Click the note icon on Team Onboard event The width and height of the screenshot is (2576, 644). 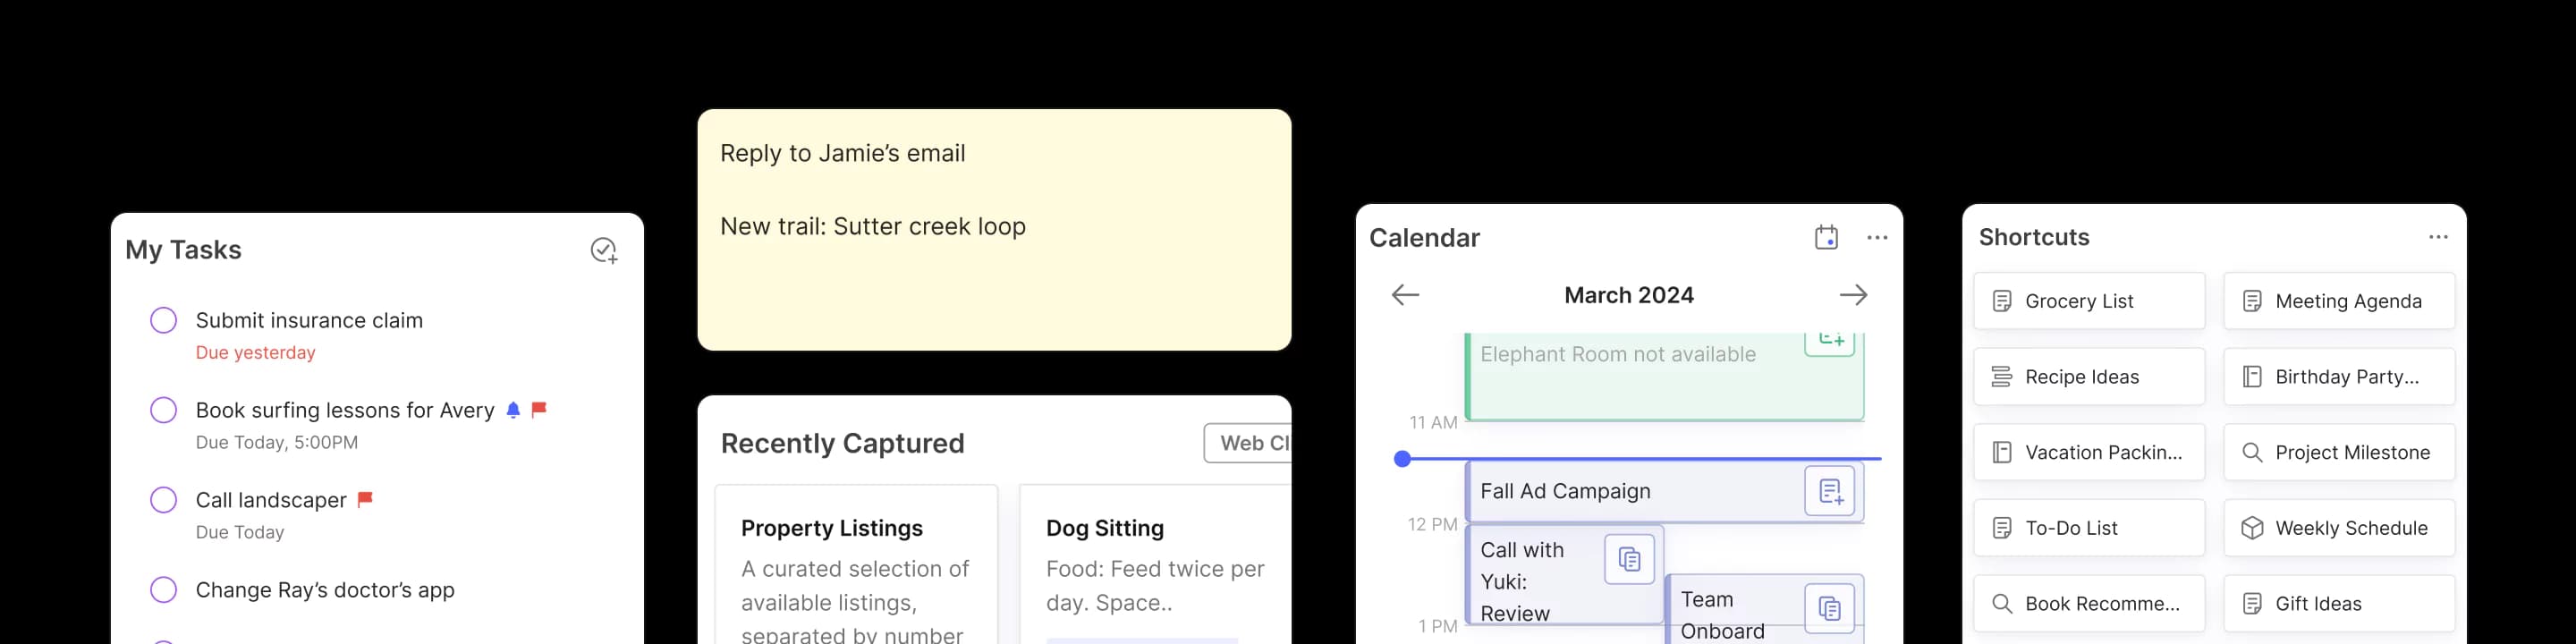coord(1829,608)
